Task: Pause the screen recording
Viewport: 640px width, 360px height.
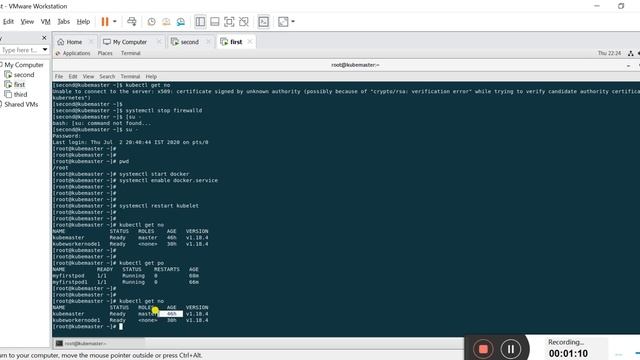Action: click(511, 349)
